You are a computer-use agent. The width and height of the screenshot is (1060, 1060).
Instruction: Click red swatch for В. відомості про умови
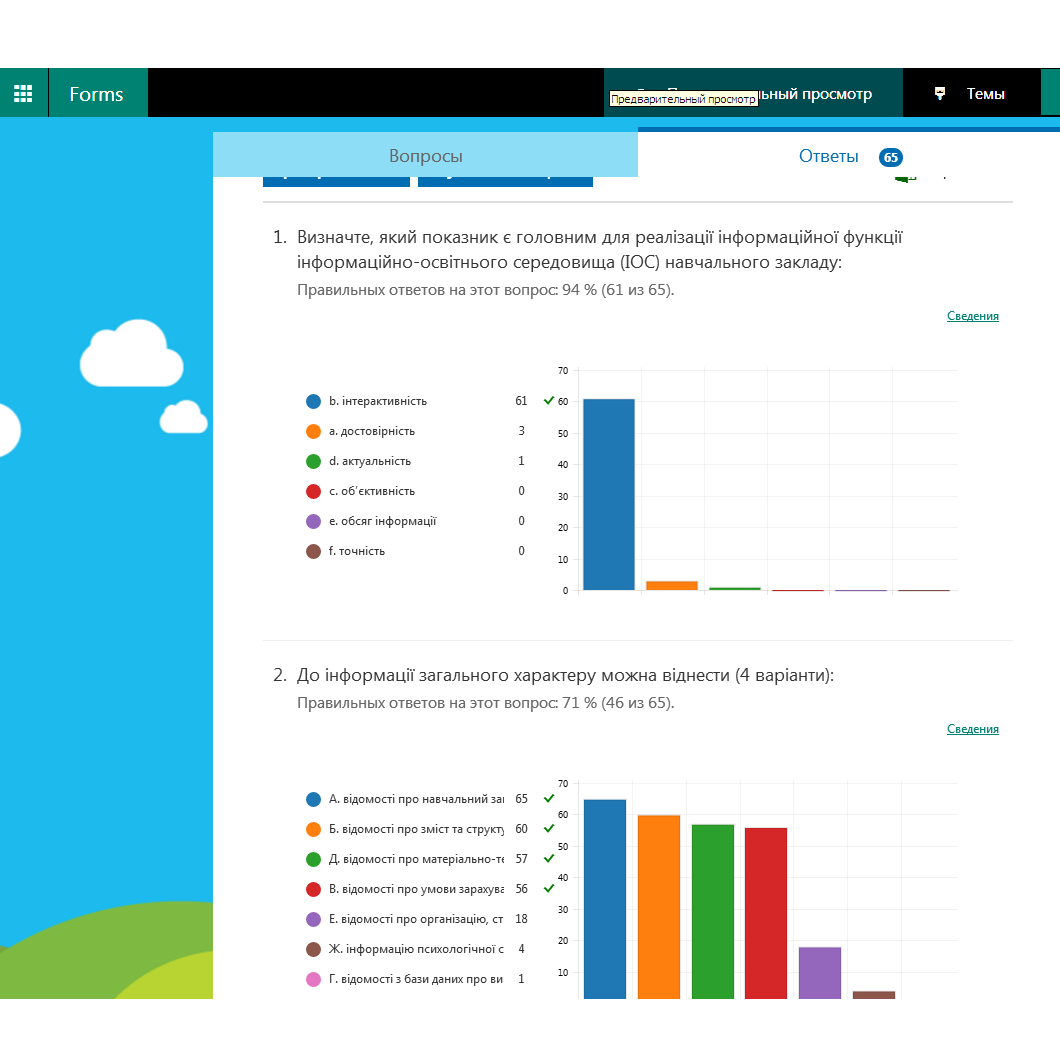313,889
